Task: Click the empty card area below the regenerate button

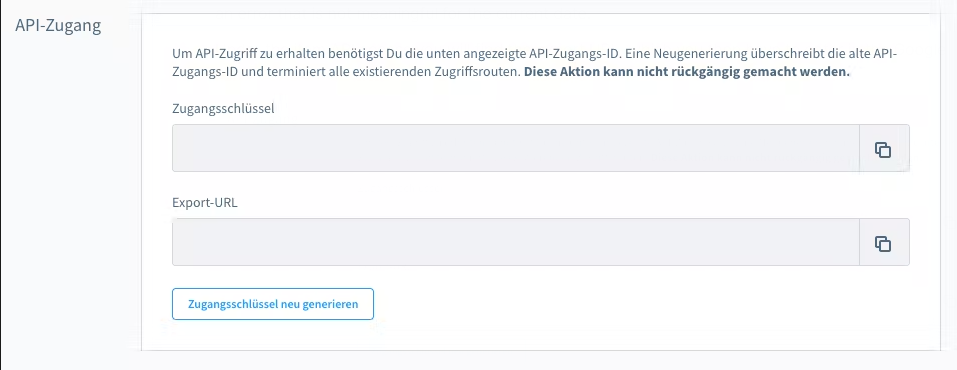Action: 540,336
